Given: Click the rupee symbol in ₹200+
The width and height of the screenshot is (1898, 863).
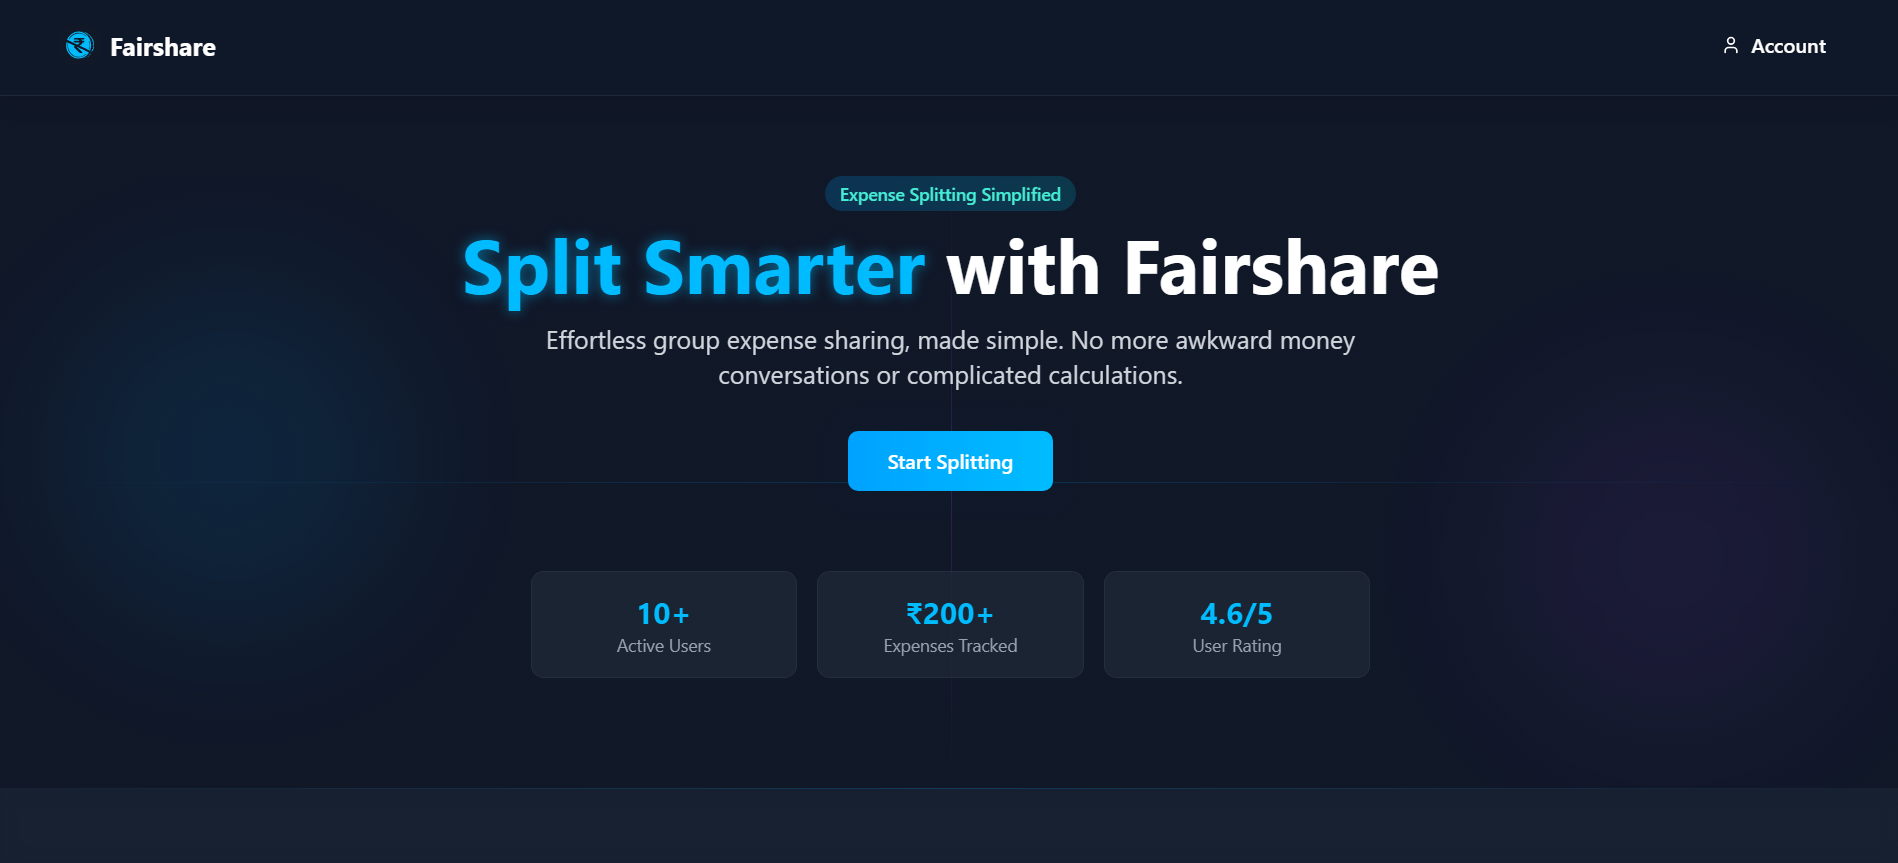Looking at the screenshot, I should pos(914,613).
